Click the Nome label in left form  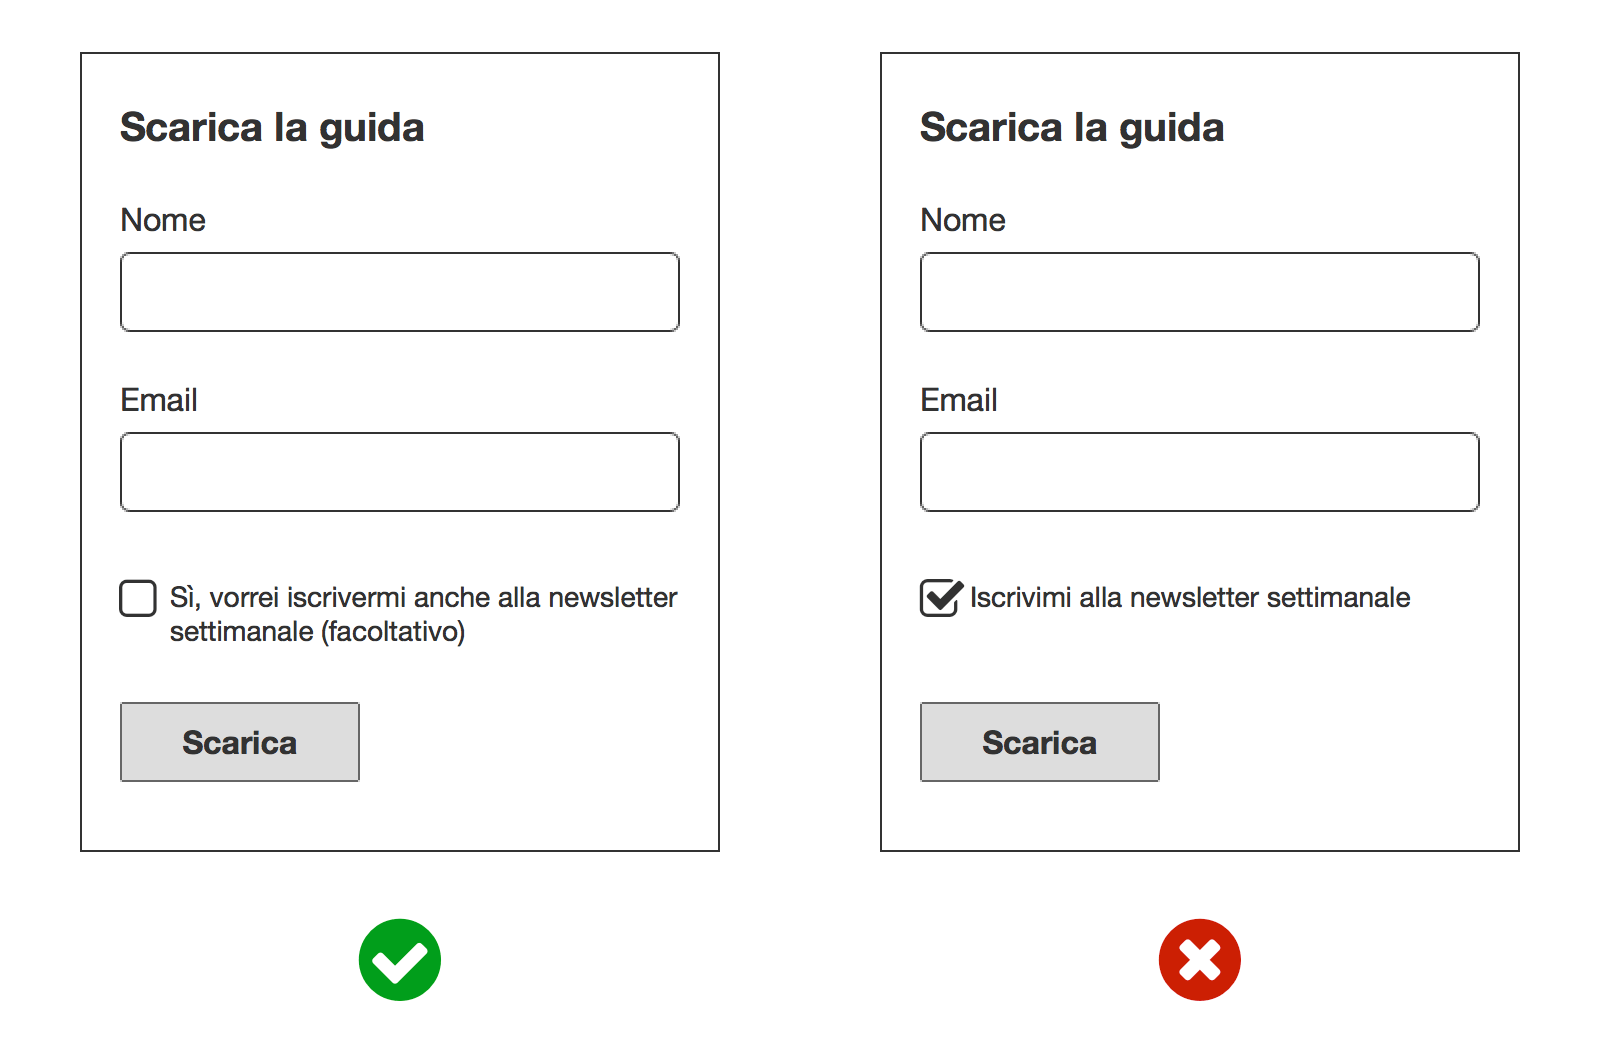pos(163,220)
